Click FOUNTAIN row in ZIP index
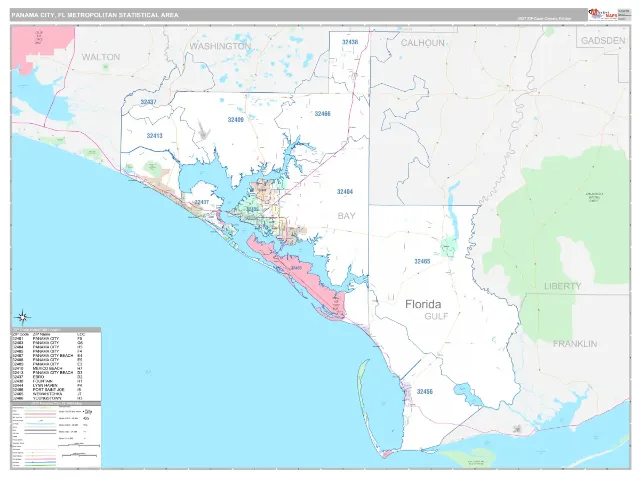Viewport: 640px width, 480px height. click(48, 381)
